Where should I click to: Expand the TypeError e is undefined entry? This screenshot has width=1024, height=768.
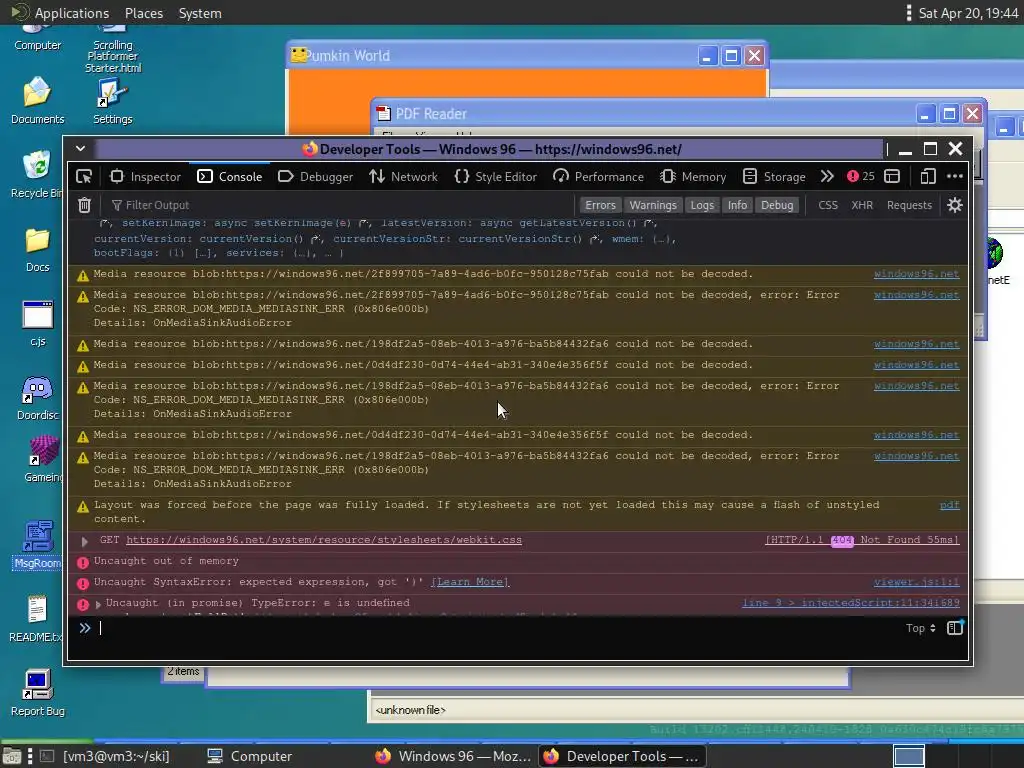pos(98,604)
